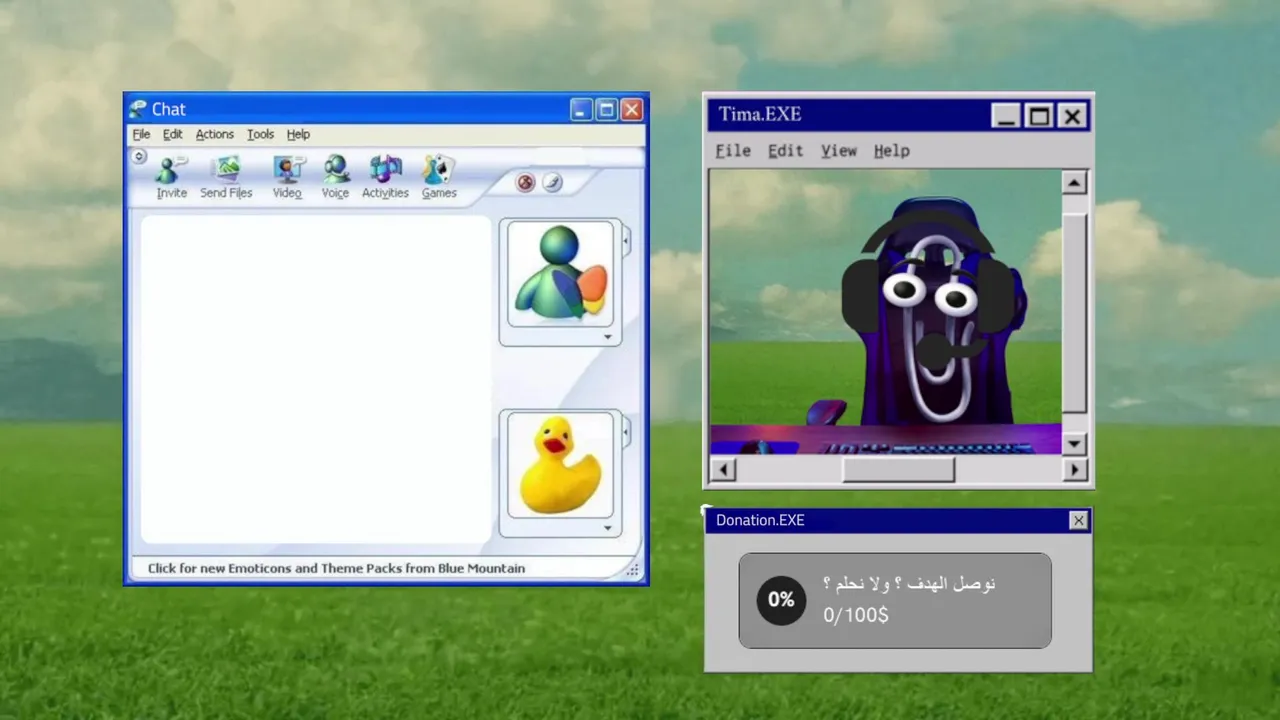Open the Help menu in Tima.EXE

(x=891, y=150)
